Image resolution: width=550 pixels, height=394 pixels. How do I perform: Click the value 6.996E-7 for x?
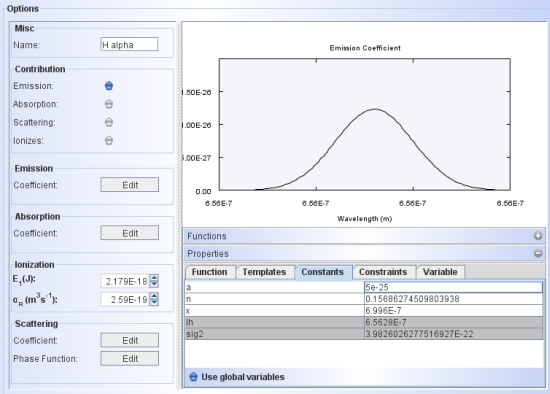[x=453, y=310]
